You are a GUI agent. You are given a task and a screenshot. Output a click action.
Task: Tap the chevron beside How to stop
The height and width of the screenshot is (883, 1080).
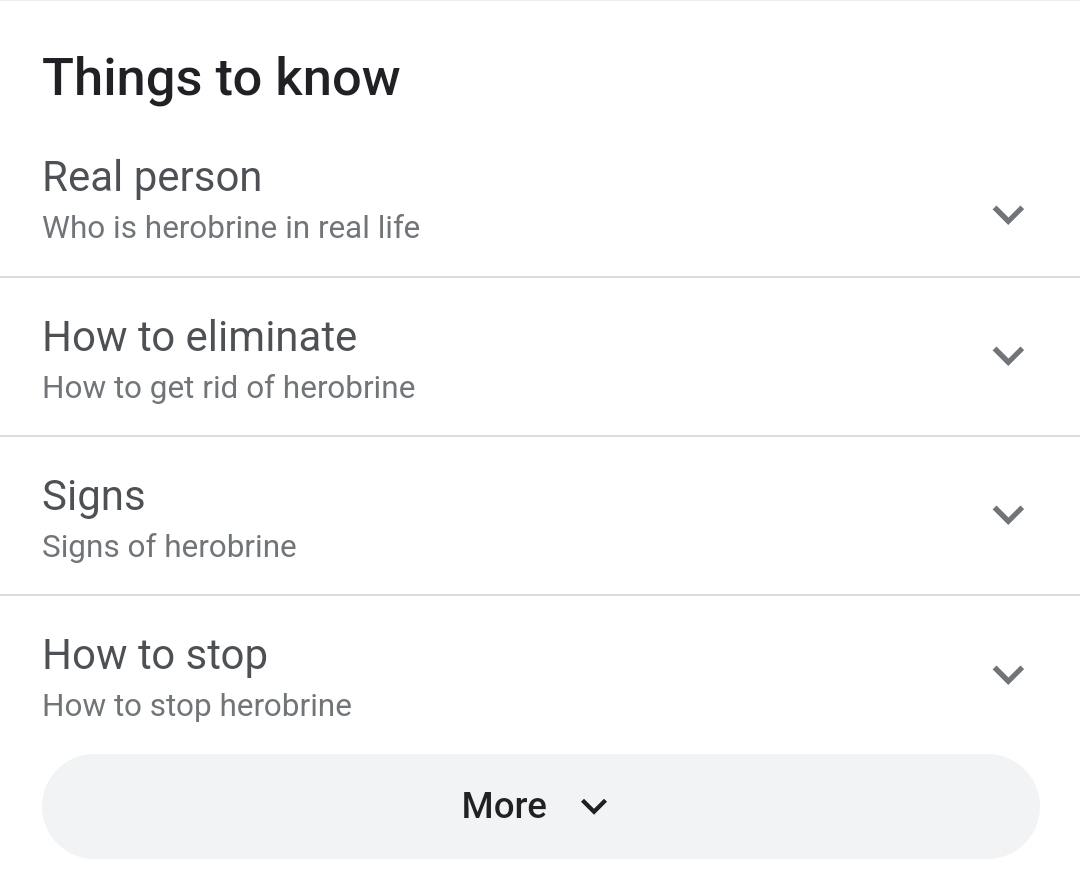1007,675
